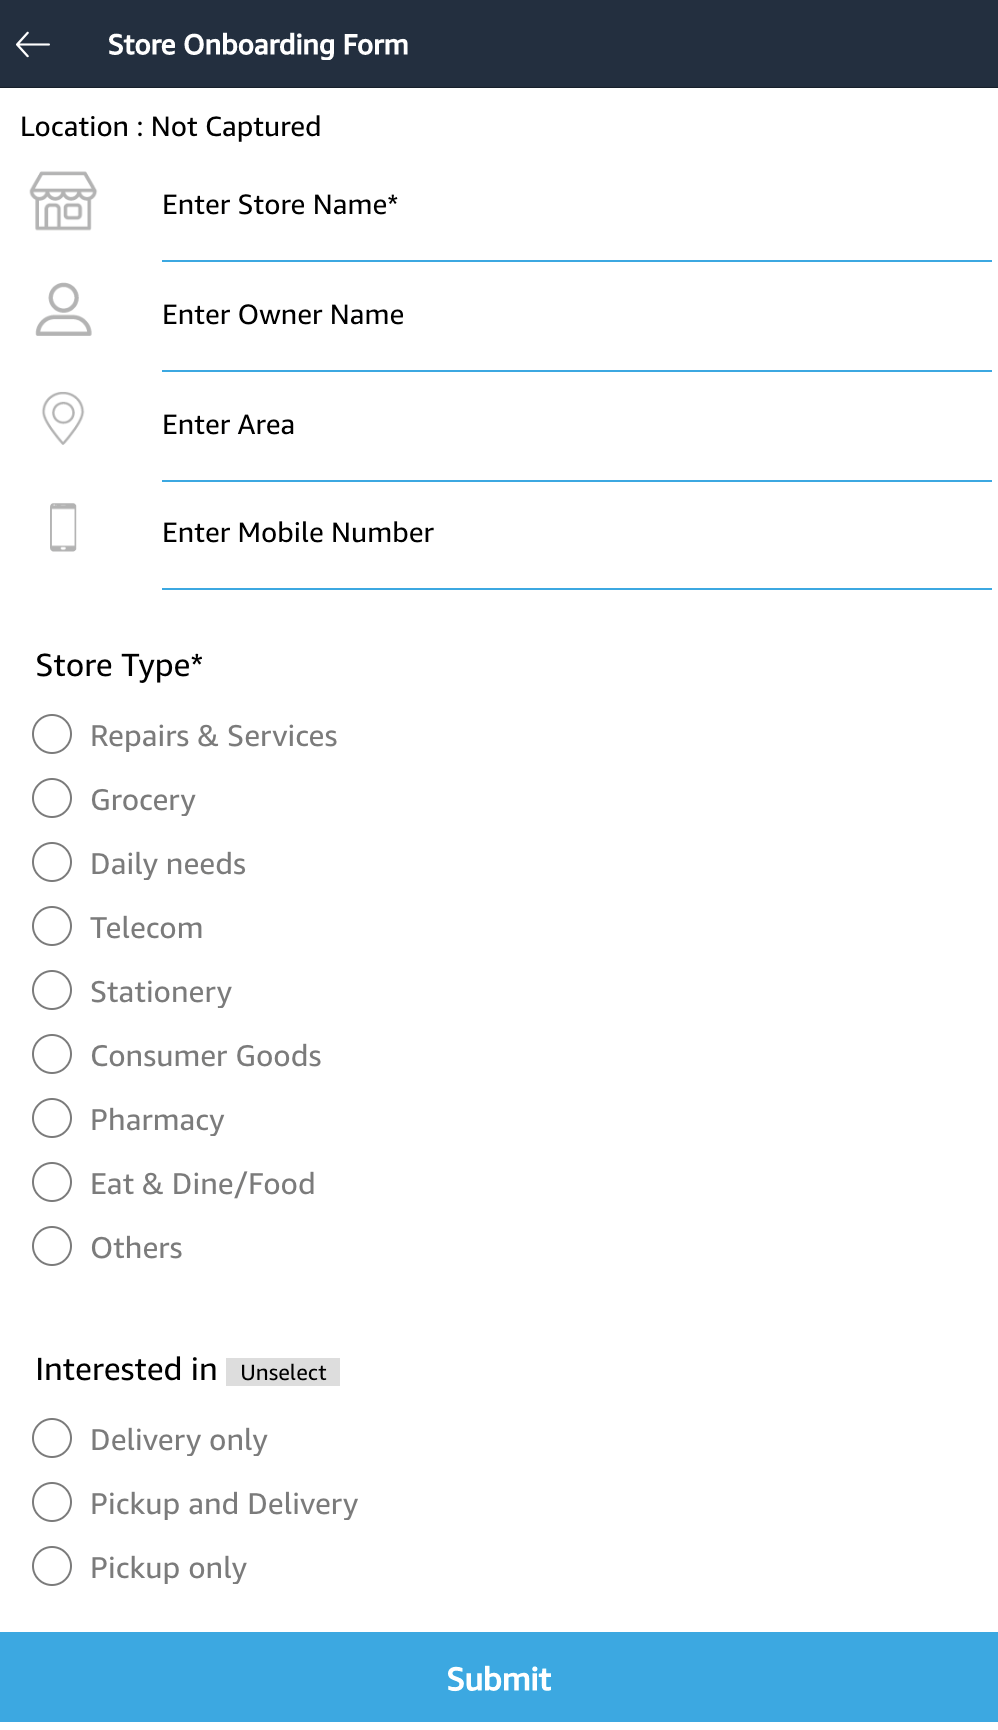The height and width of the screenshot is (1730, 998).
Task: Choose Eat & Dine/Food option
Action: (52, 1183)
